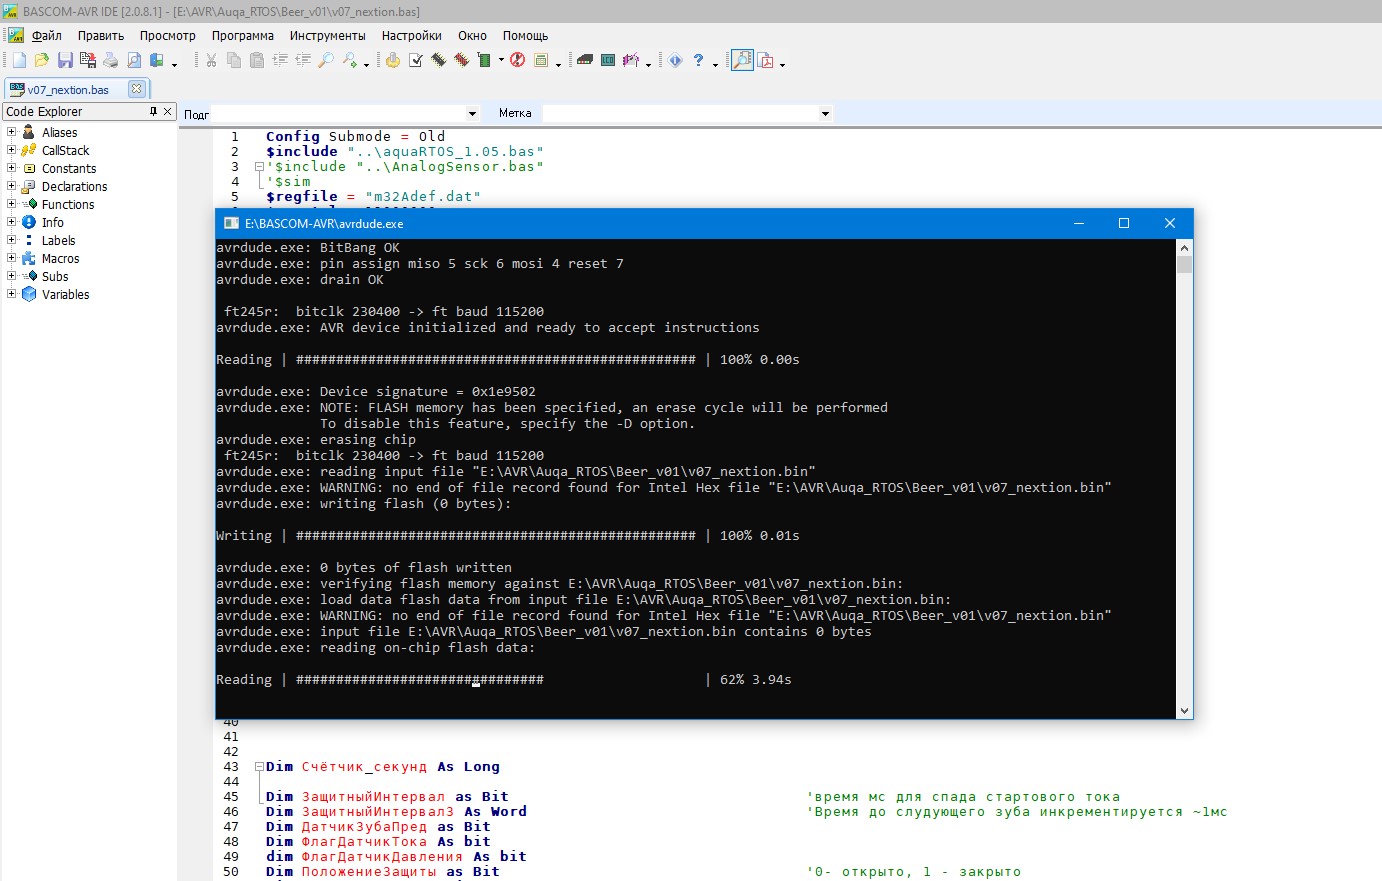Open the Подг procedures dropdown
The width and height of the screenshot is (1382, 881).
click(x=472, y=113)
